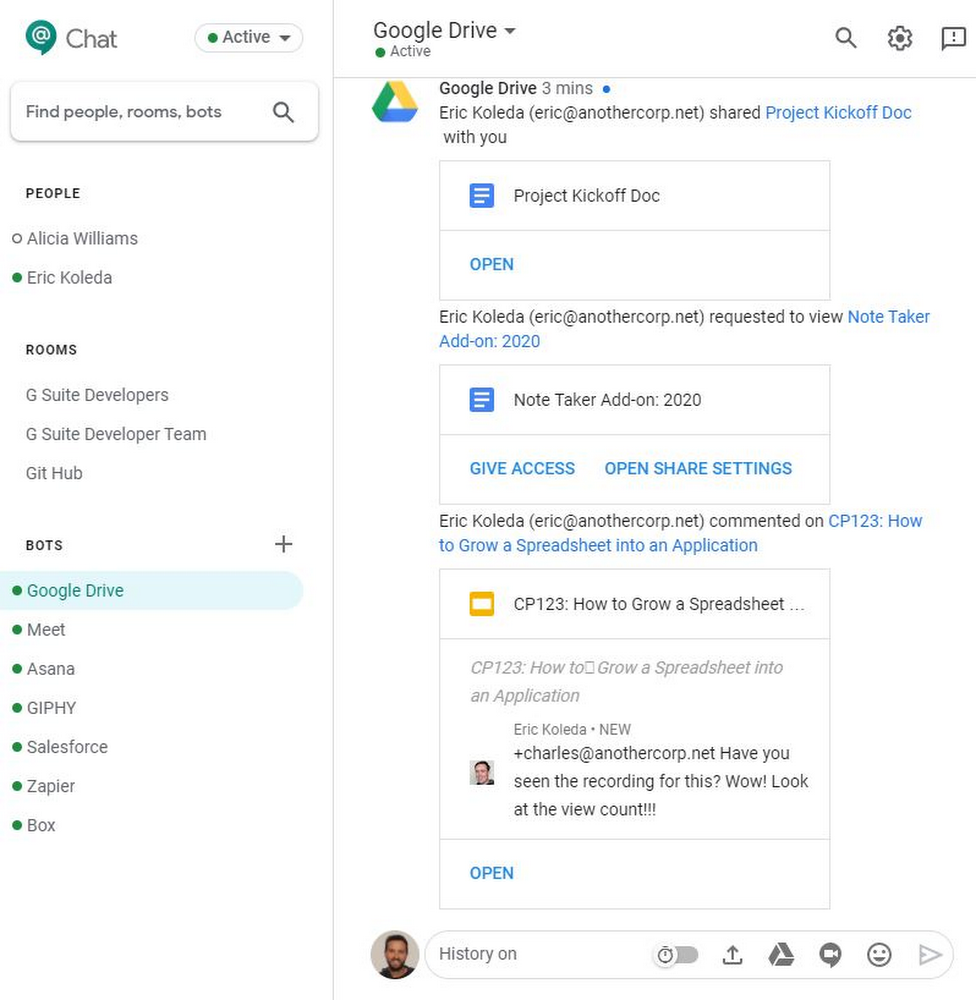Click the Google Chat logo icon
Viewport: 976px width, 1000px height.
(41, 37)
